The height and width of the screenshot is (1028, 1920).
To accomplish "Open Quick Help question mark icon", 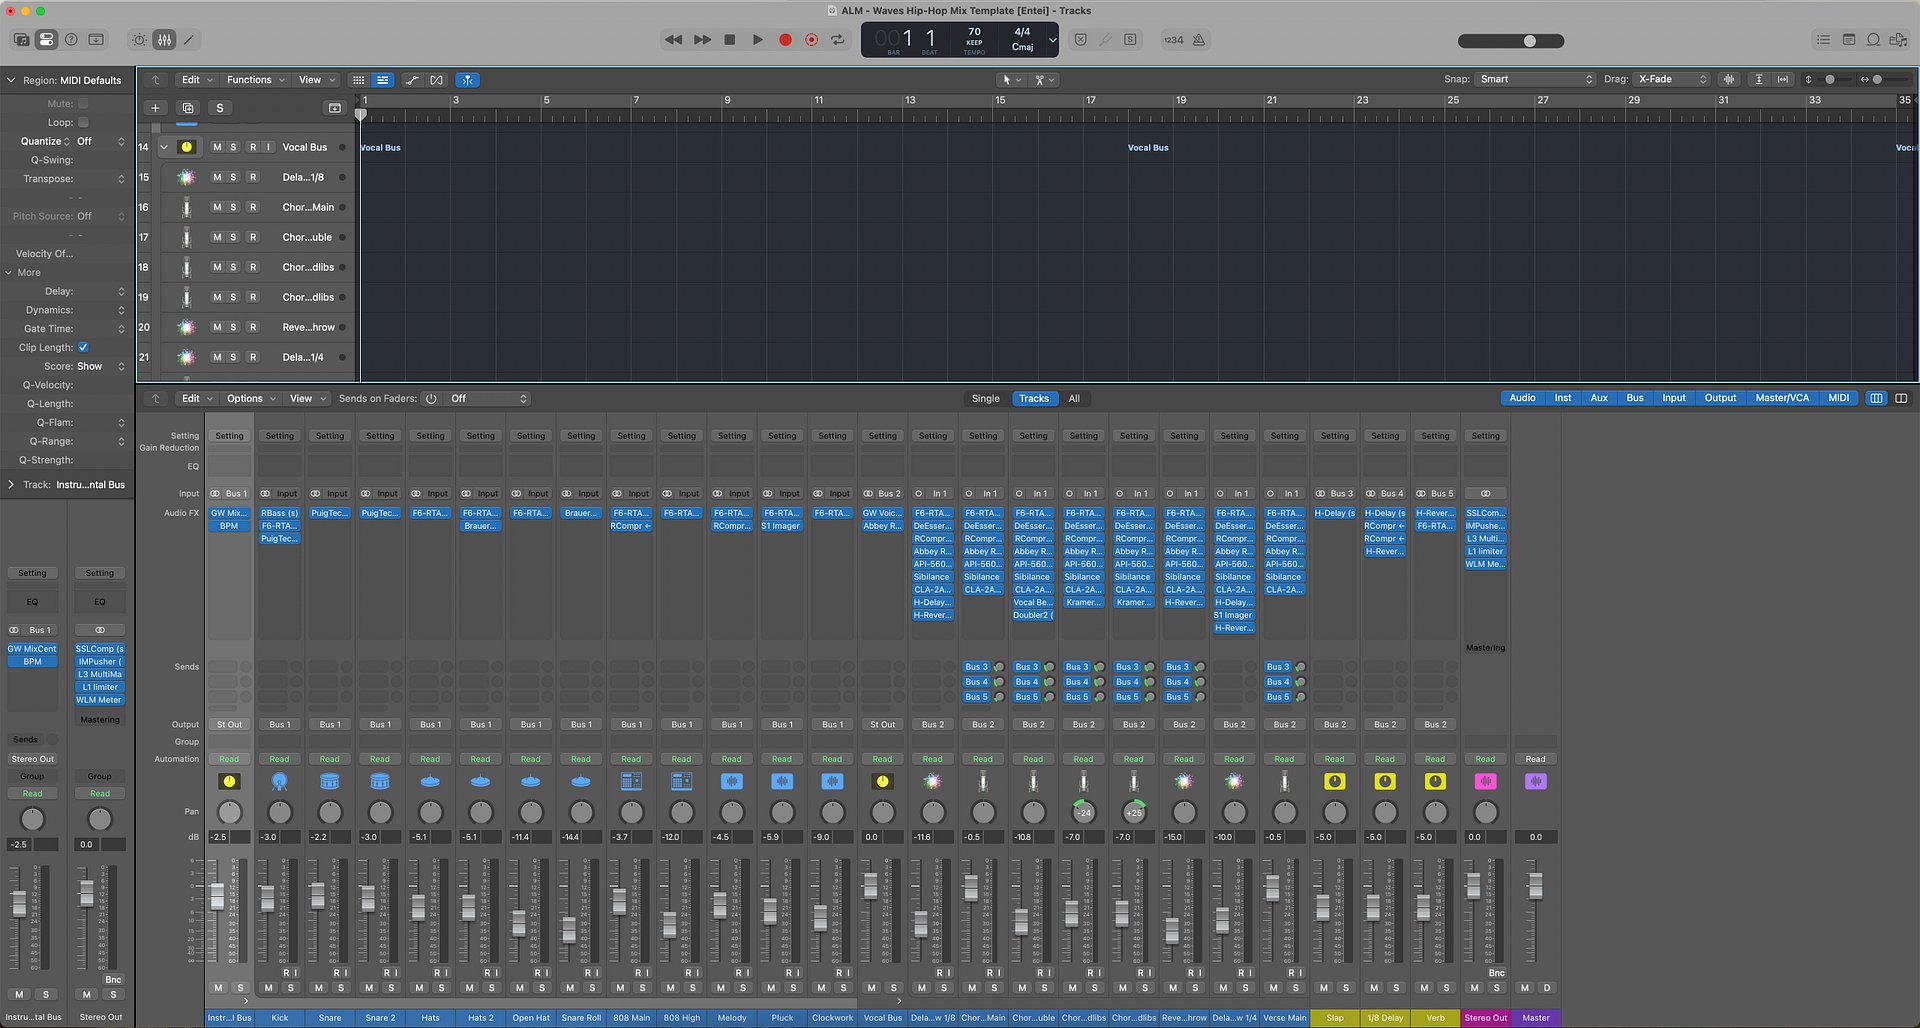I will click(71, 40).
